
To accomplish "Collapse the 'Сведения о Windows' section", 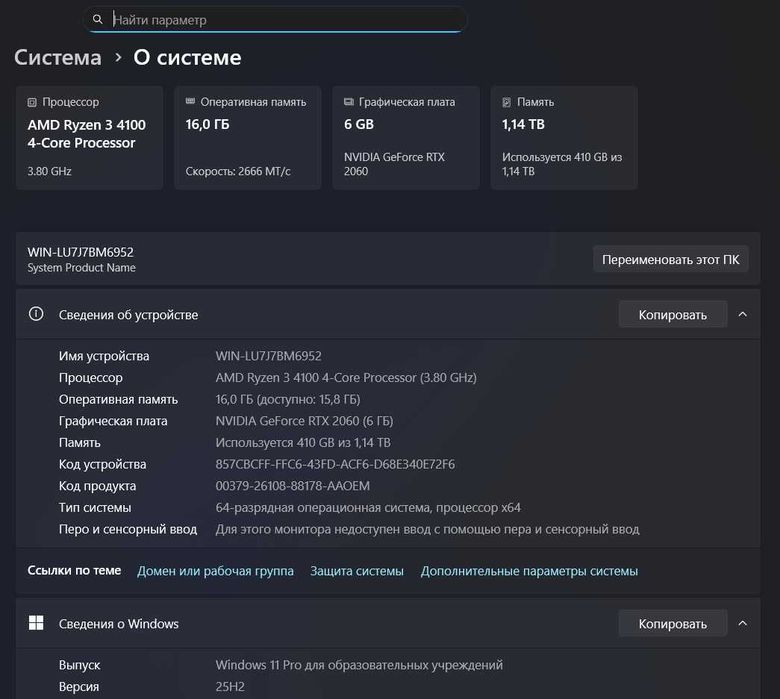I will point(743,623).
